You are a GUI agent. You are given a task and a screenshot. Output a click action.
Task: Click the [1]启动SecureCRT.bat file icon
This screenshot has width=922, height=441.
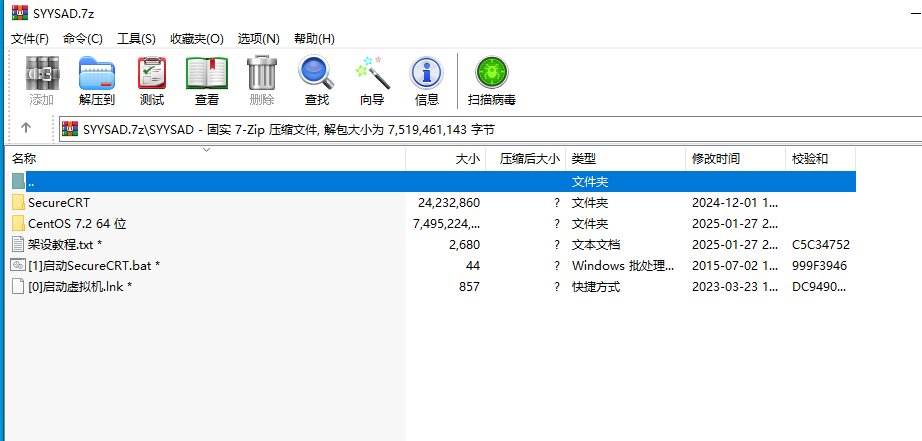click(x=18, y=266)
